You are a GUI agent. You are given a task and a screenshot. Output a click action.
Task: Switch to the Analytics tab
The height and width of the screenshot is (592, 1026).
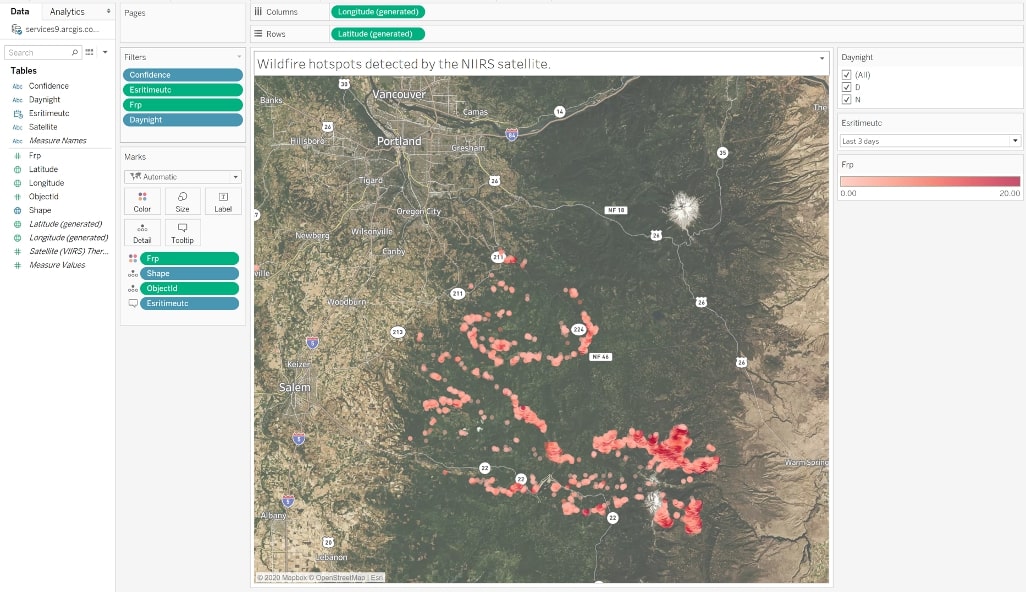[67, 12]
